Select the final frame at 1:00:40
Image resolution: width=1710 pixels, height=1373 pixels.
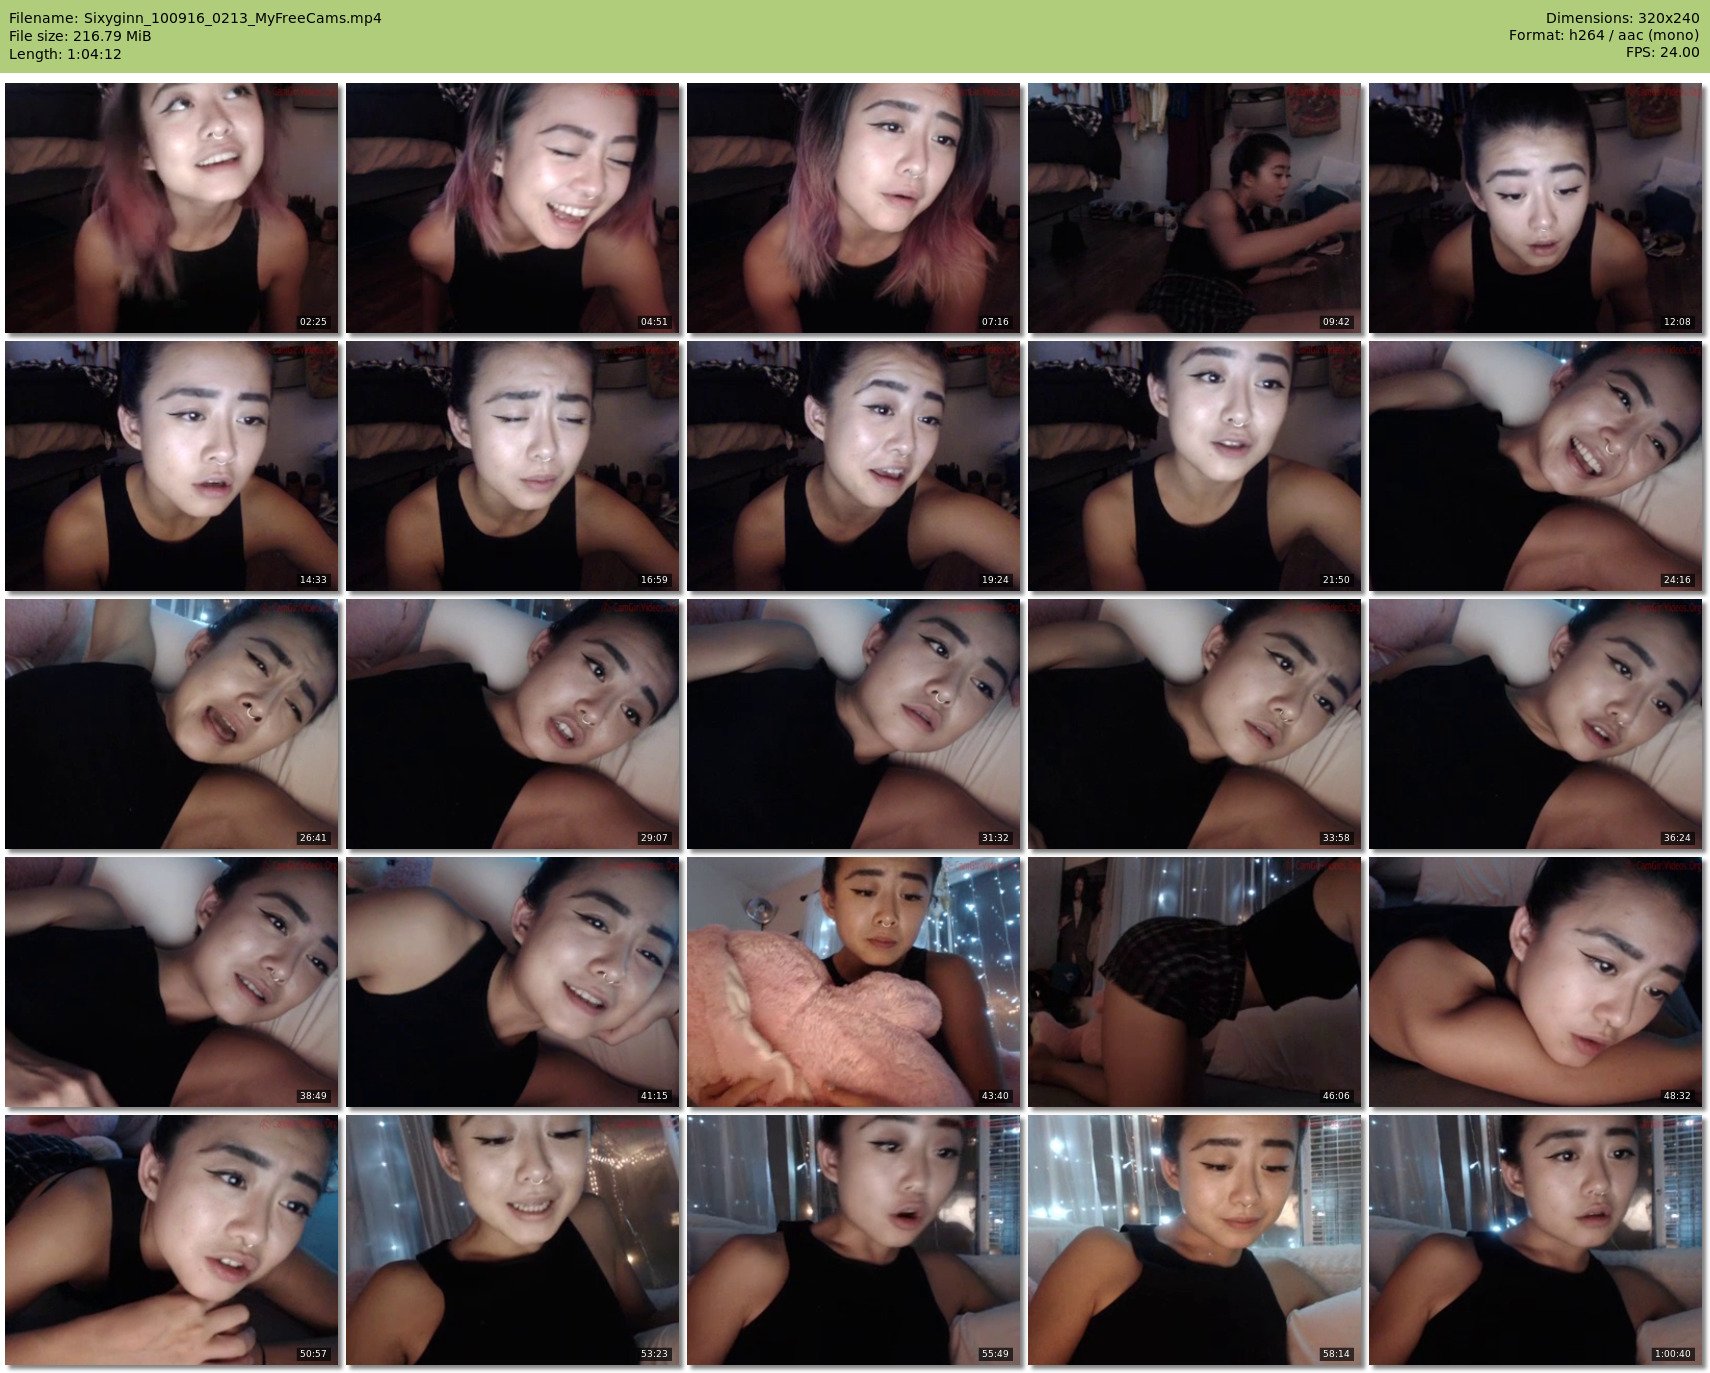click(1535, 1240)
